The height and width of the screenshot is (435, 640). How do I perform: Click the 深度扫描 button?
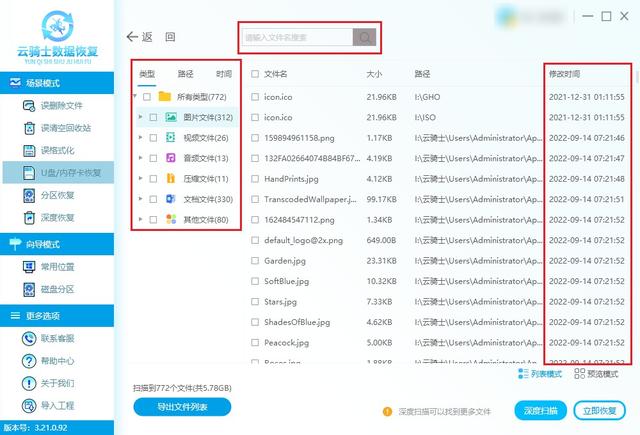pyautogui.click(x=540, y=411)
